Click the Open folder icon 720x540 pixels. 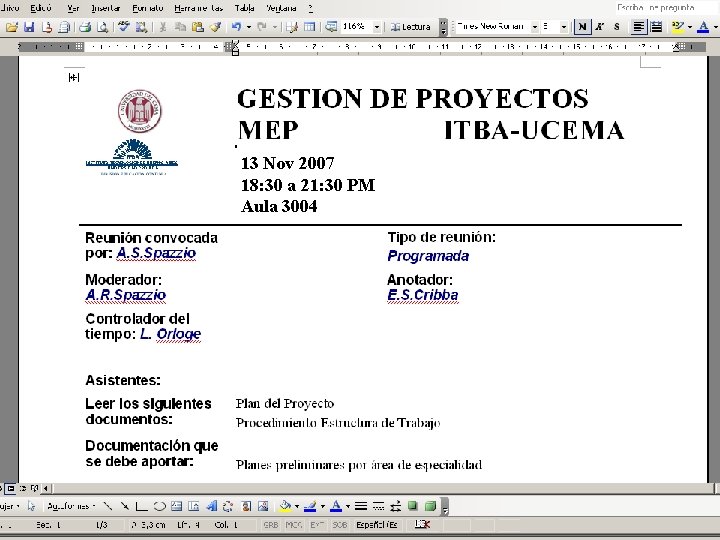click(x=12, y=27)
